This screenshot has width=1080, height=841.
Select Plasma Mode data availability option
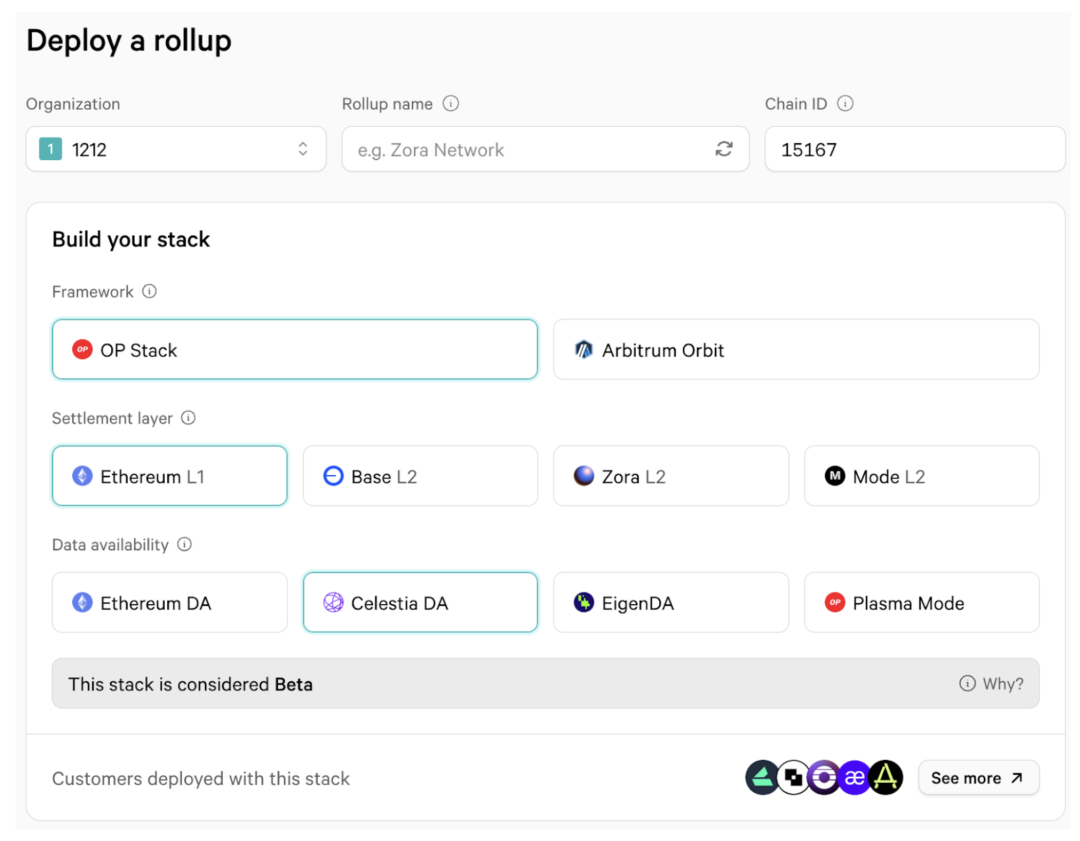(x=921, y=603)
